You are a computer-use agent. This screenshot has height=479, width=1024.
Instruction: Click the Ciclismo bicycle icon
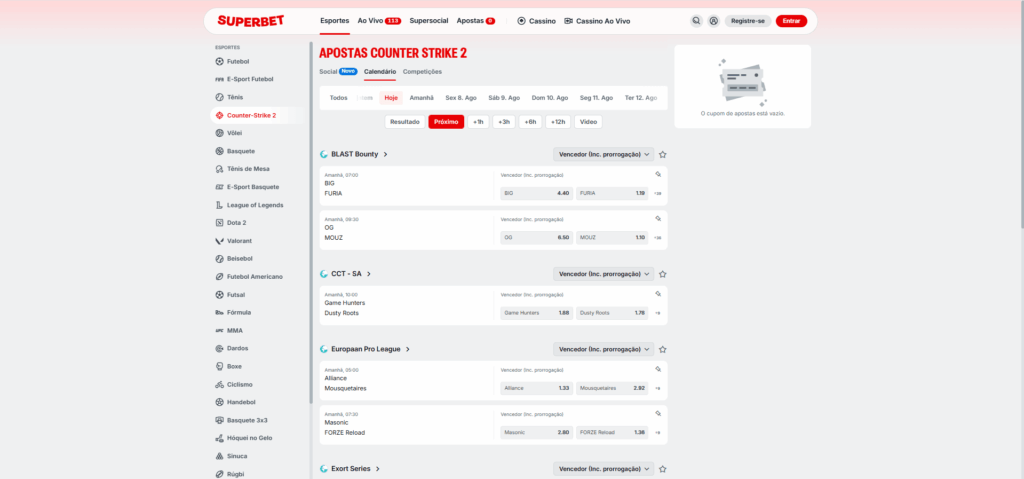[x=219, y=384]
